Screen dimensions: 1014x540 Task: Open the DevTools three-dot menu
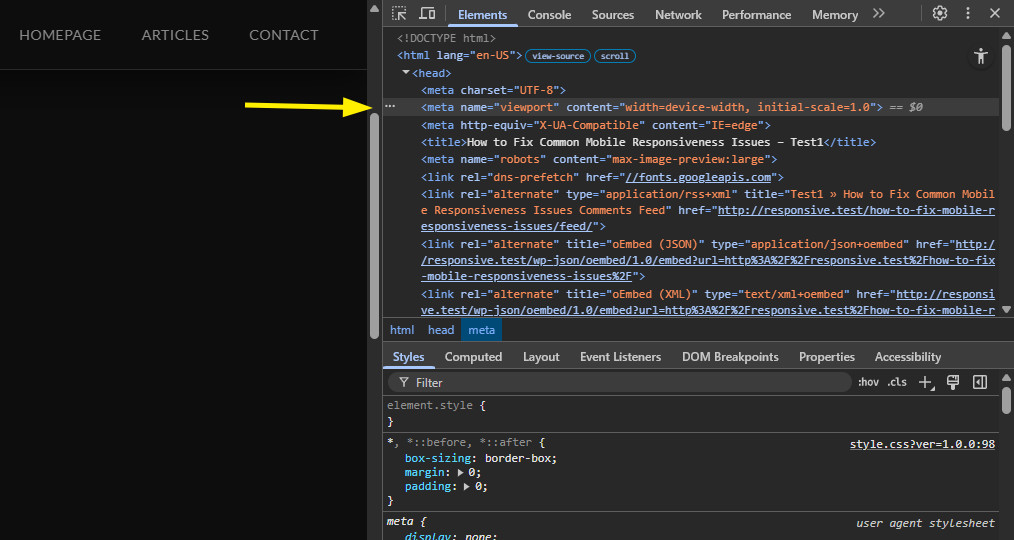click(967, 14)
